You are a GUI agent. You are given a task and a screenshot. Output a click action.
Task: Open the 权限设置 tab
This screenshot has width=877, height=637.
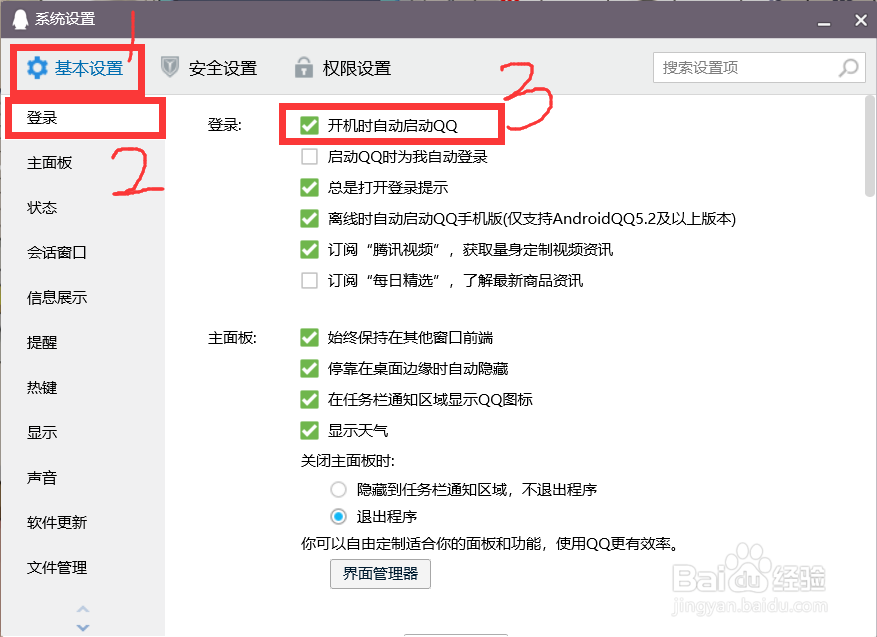pyautogui.click(x=342, y=68)
